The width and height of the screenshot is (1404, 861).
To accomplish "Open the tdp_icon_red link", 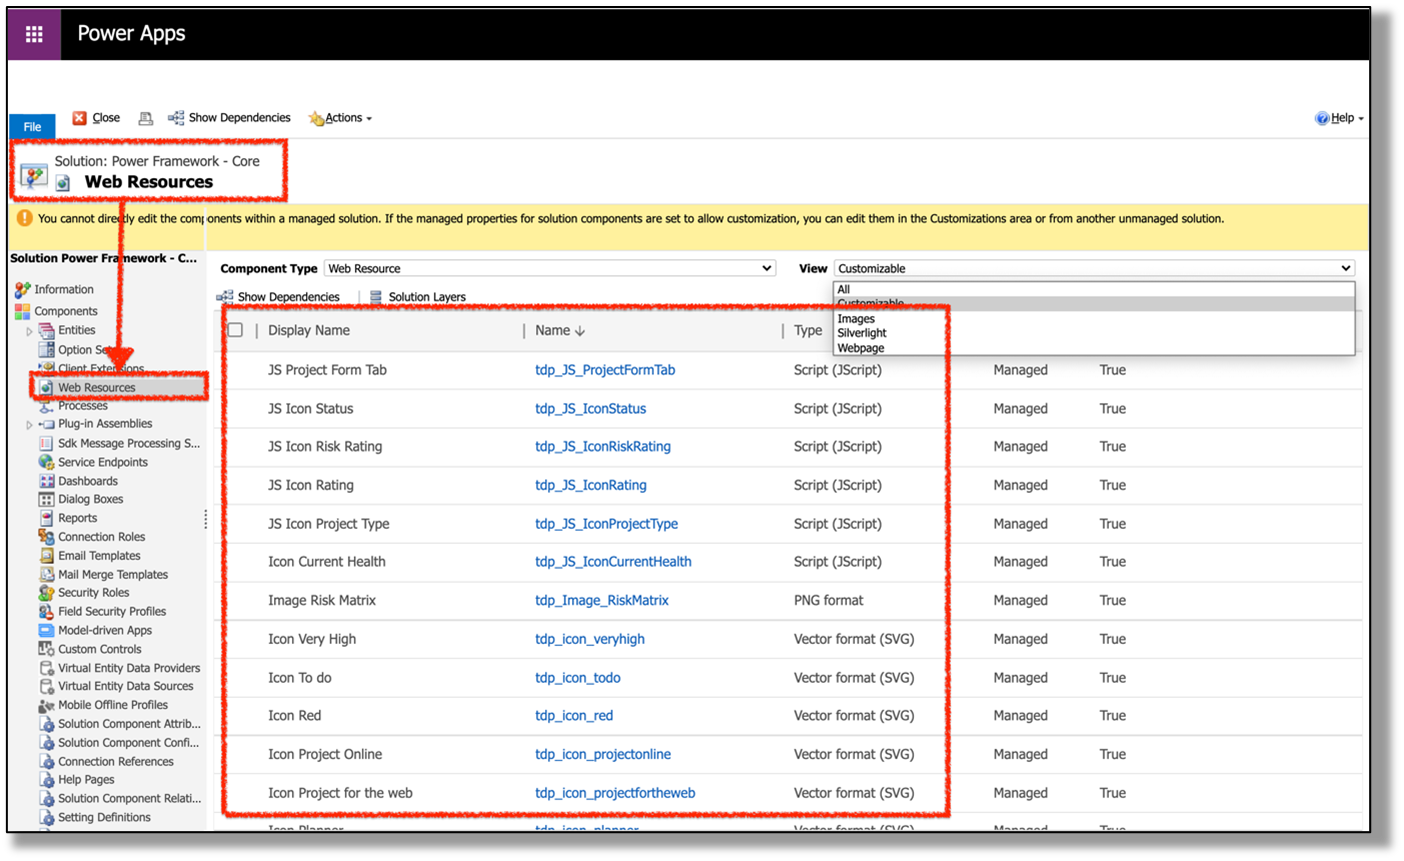I will pyautogui.click(x=574, y=716).
